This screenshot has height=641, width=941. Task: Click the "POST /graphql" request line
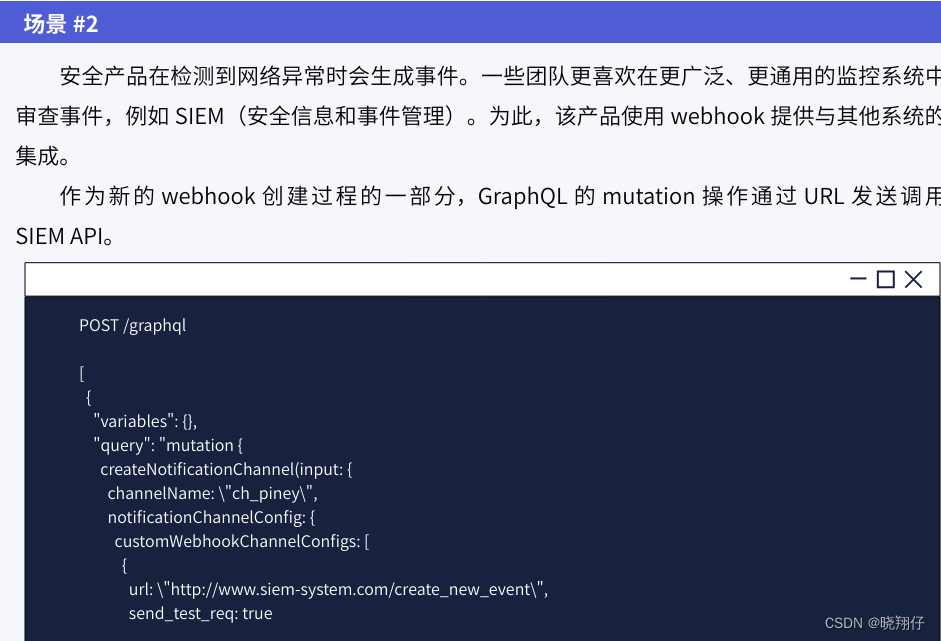tap(133, 325)
